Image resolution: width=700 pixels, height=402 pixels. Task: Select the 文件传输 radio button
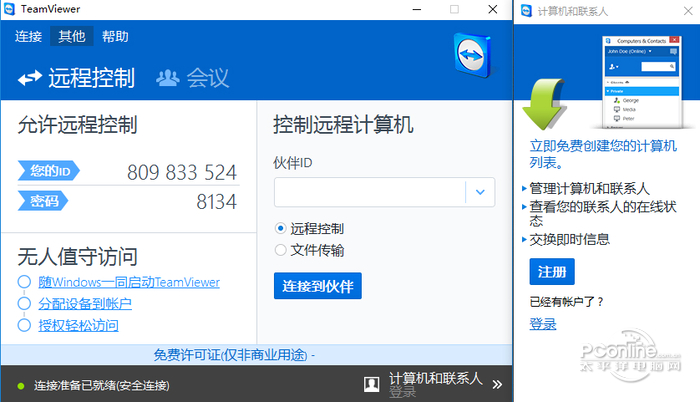(280, 250)
